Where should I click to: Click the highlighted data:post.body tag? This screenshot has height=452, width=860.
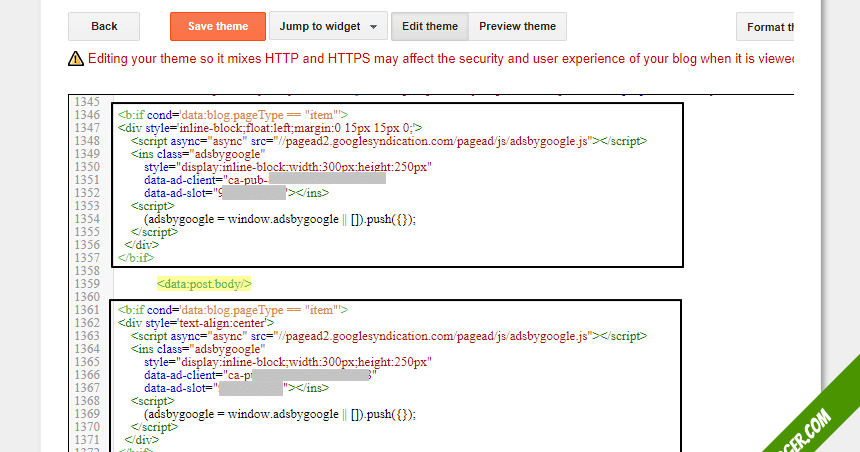pos(204,284)
